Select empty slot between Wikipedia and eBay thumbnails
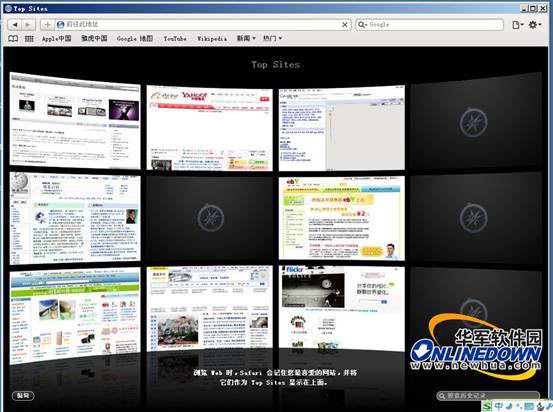This screenshot has height=412, width=553. (209, 218)
